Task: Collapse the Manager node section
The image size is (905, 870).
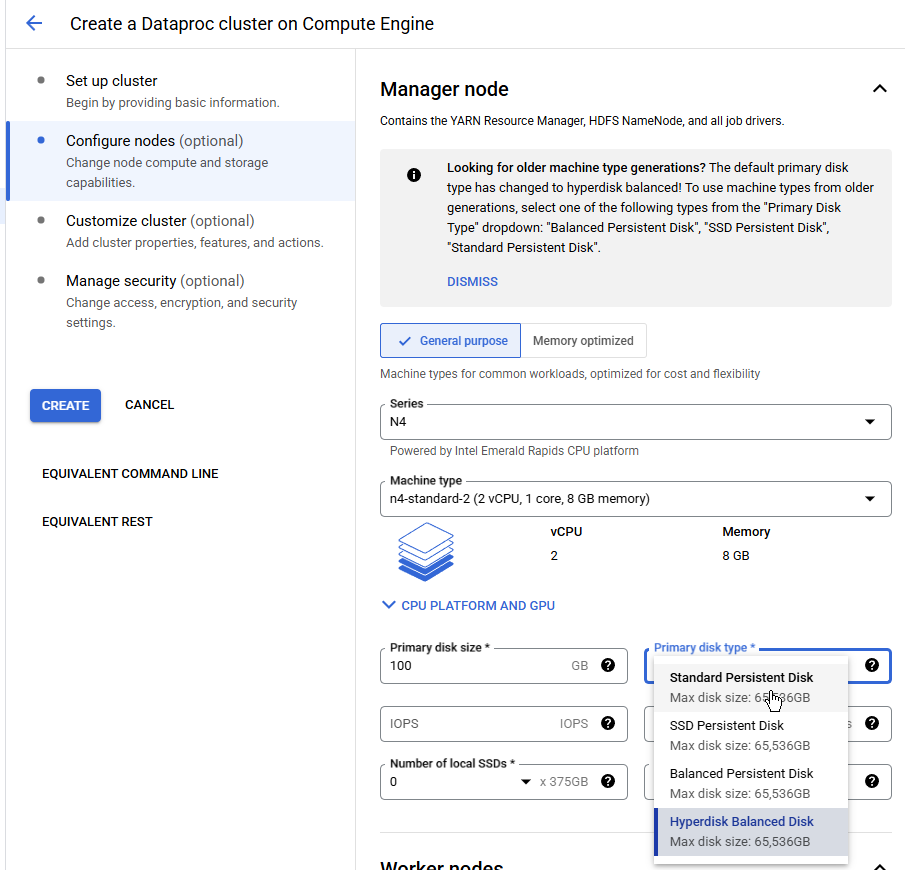Action: (879, 89)
